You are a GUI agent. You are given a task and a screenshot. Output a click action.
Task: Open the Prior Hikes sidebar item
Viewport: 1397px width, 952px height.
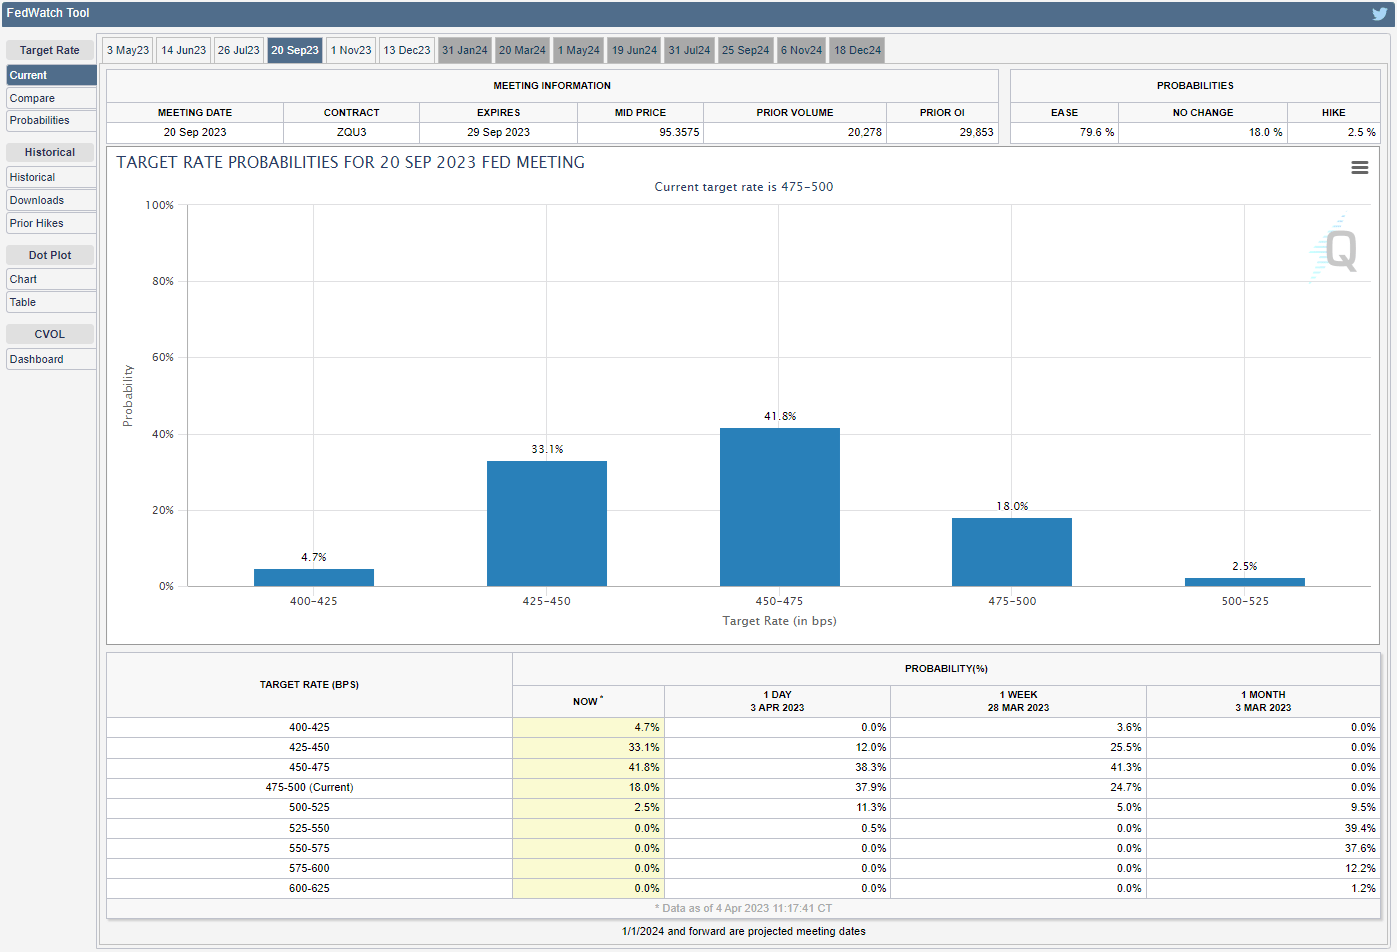(x=51, y=223)
